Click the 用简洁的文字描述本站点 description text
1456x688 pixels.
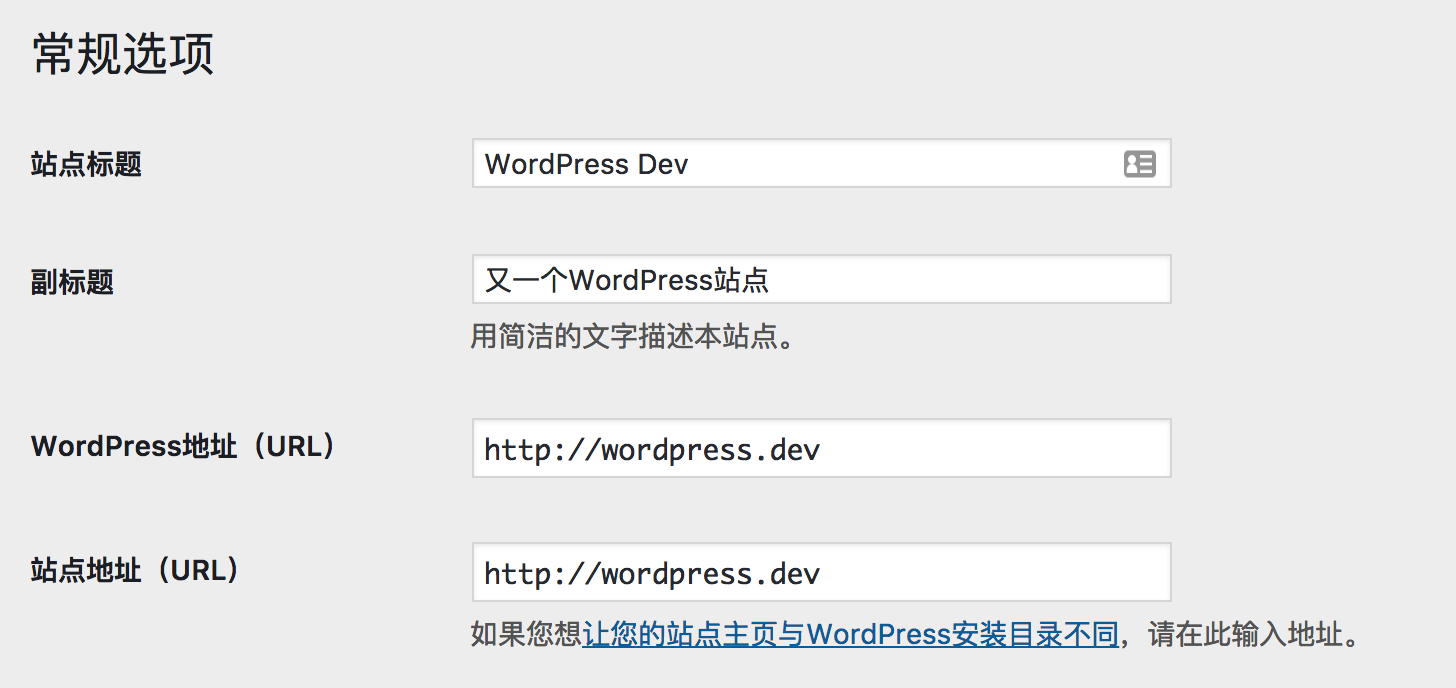click(632, 336)
